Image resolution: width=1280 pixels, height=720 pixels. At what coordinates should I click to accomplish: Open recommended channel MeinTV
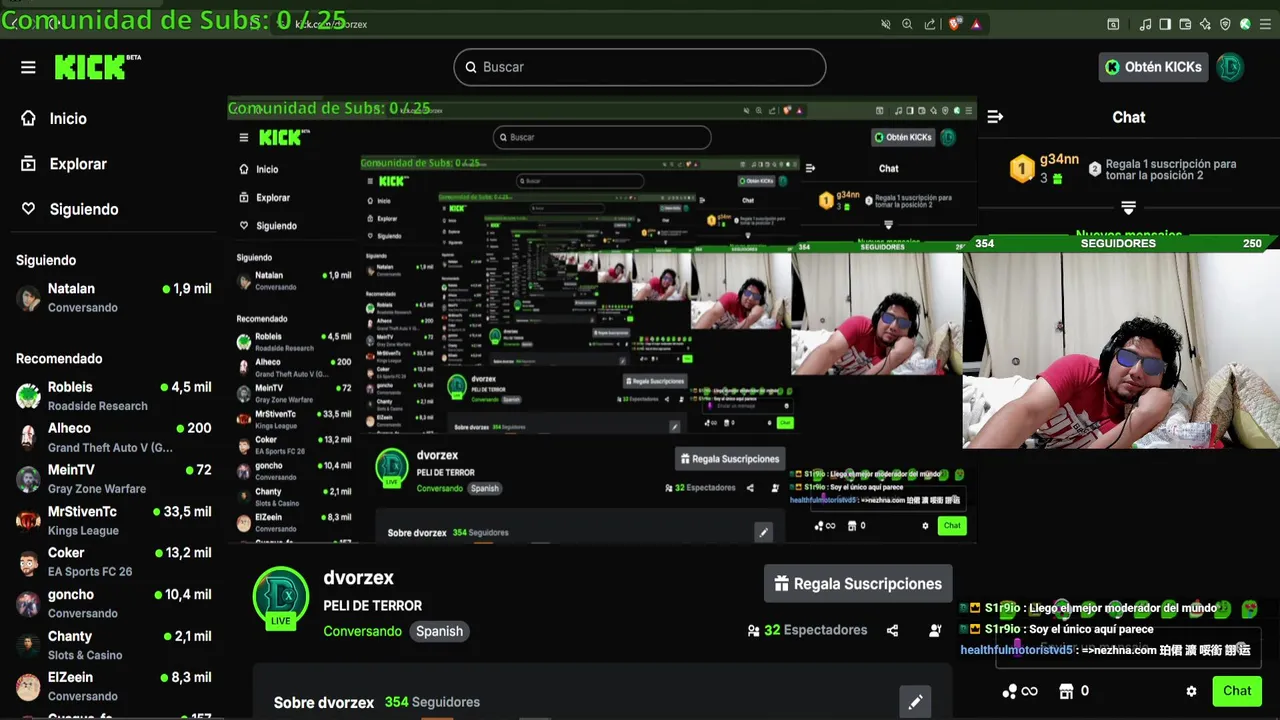(x=113, y=479)
